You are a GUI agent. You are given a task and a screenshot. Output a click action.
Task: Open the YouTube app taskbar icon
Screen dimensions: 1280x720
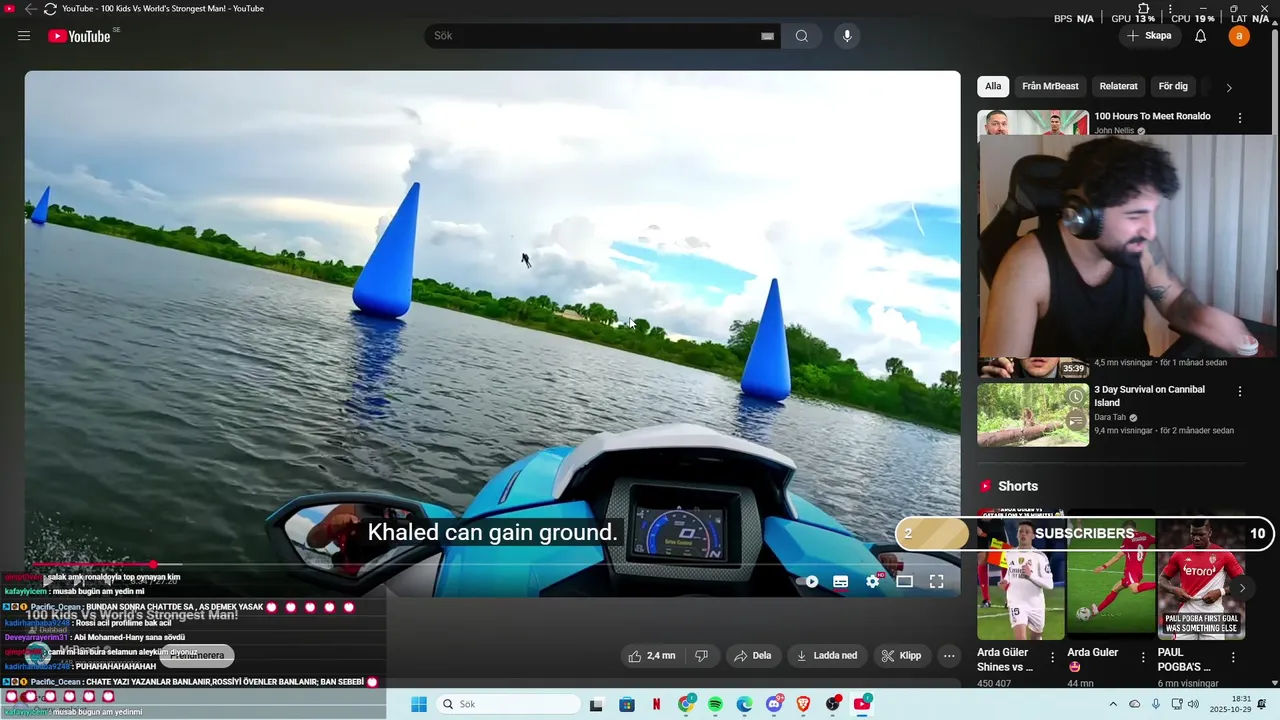tap(862, 704)
